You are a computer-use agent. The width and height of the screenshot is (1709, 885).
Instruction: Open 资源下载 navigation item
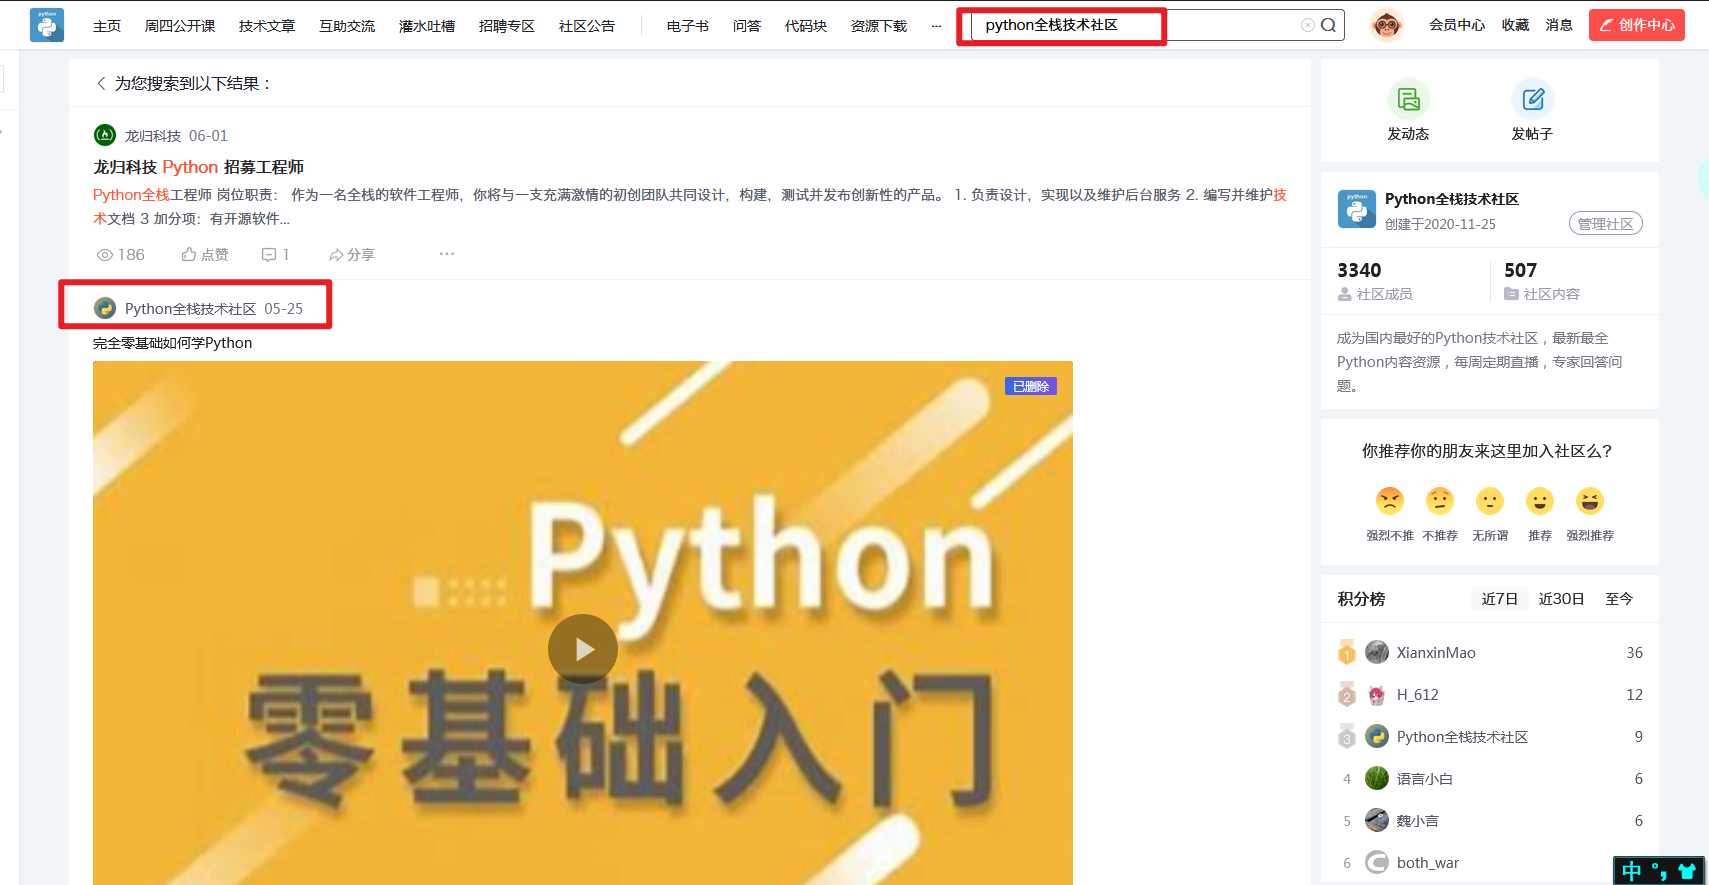pyautogui.click(x=879, y=26)
